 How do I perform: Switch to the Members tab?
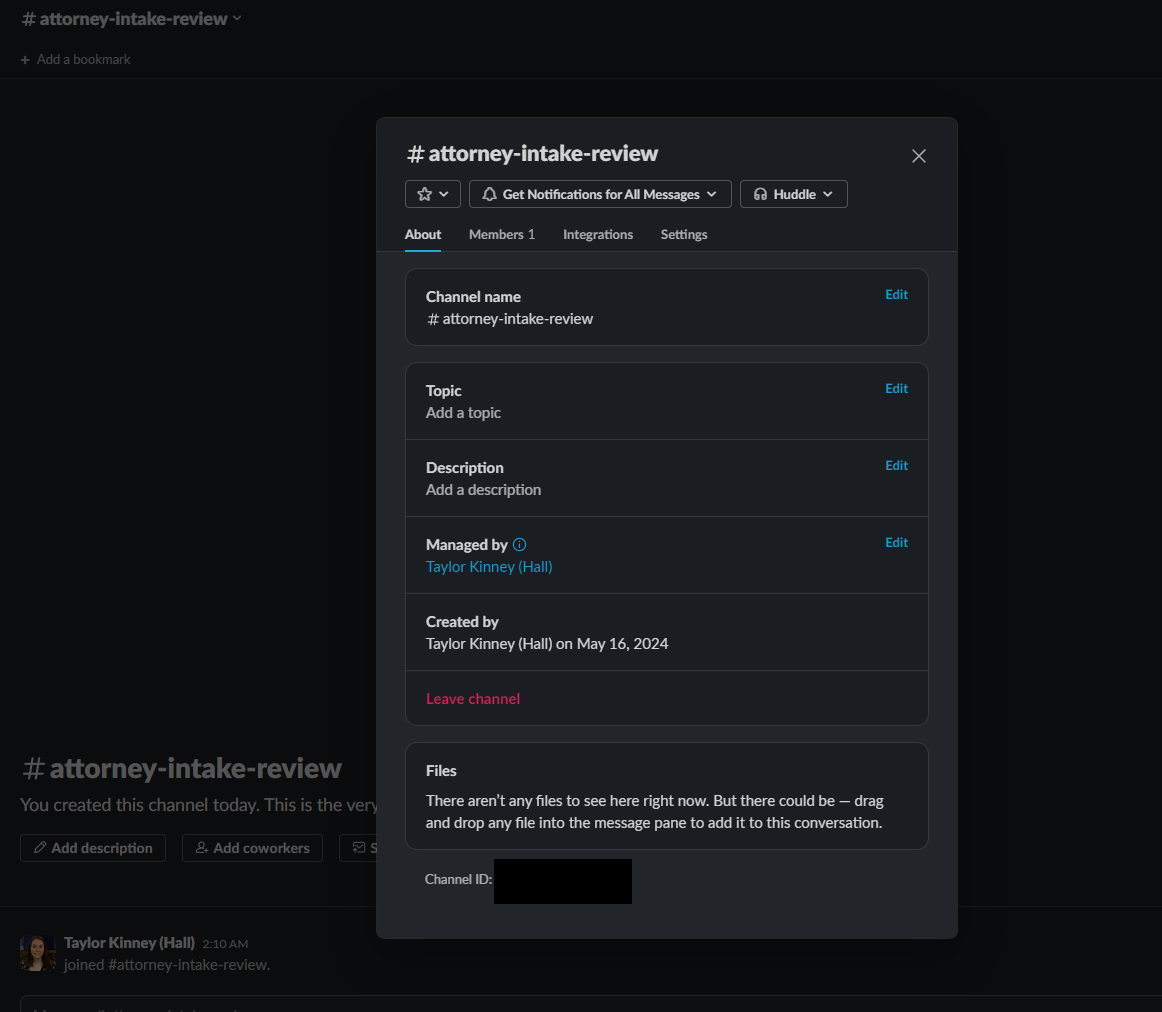[500, 234]
